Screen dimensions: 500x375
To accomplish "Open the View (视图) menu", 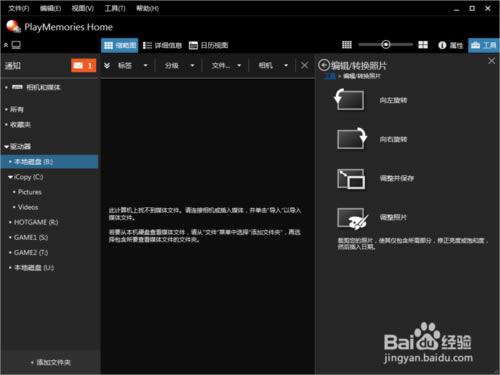I will [x=83, y=8].
